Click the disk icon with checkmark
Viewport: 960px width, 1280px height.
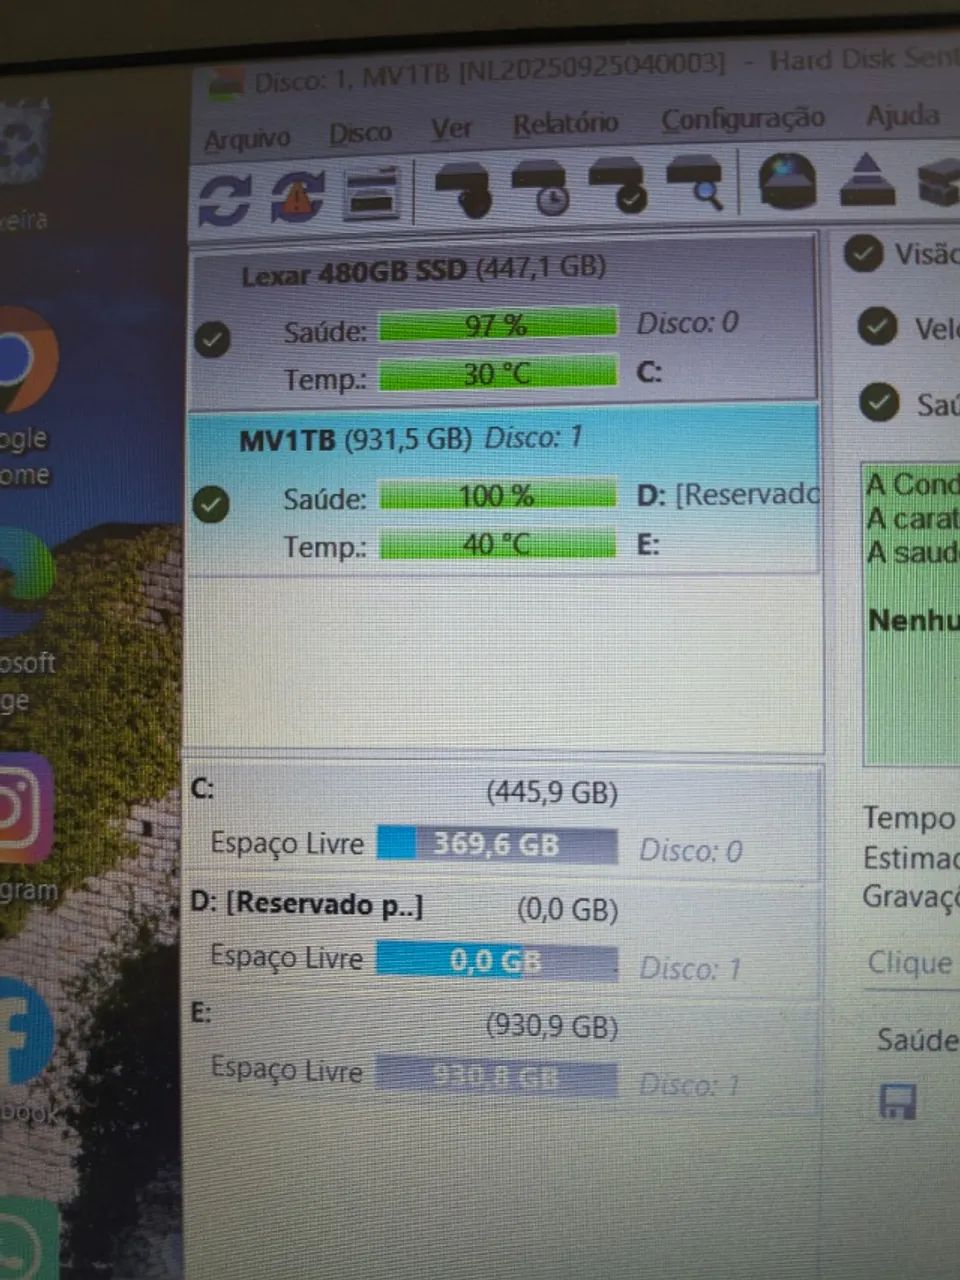(618, 185)
